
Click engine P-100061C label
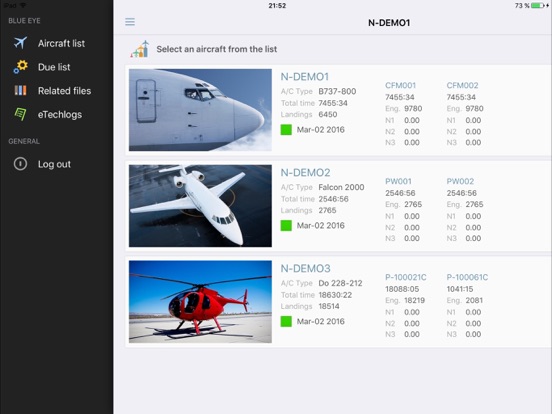point(467,277)
